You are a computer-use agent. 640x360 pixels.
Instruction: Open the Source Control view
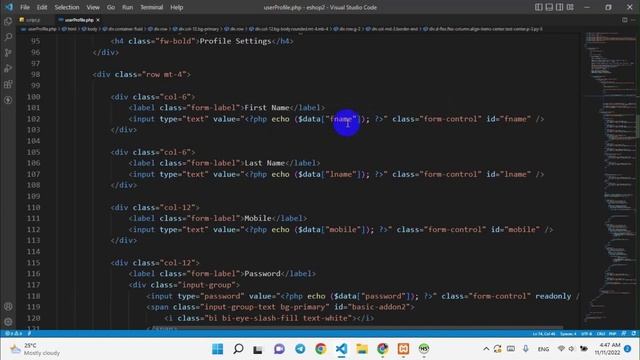pos(8,53)
